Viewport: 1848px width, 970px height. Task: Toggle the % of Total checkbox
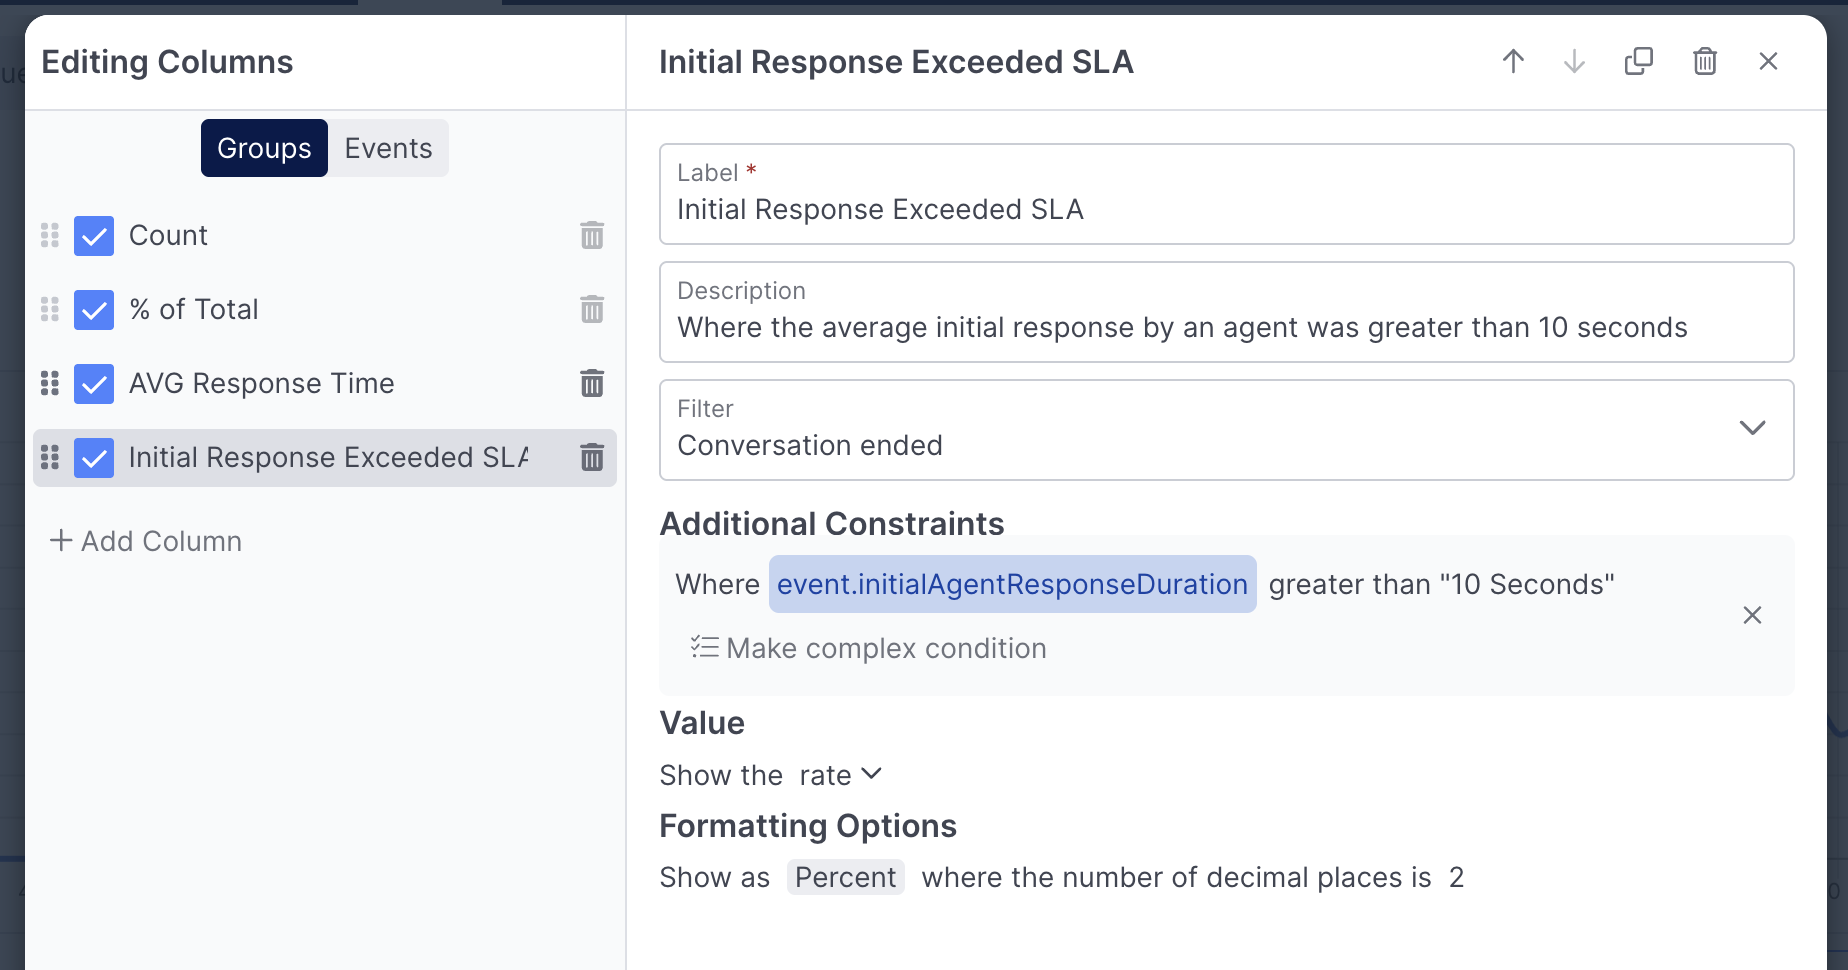94,310
